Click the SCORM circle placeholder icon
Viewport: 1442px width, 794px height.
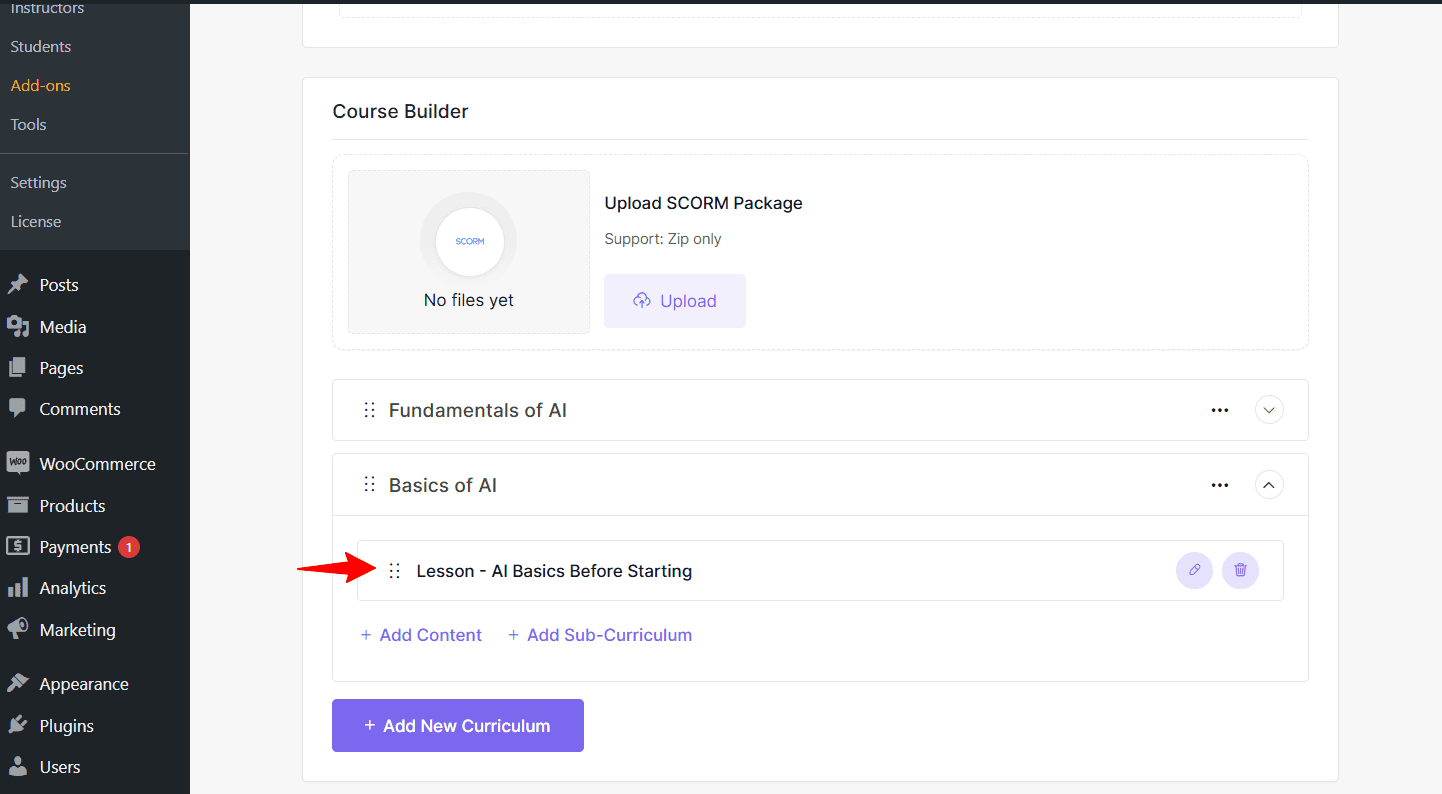coord(468,240)
